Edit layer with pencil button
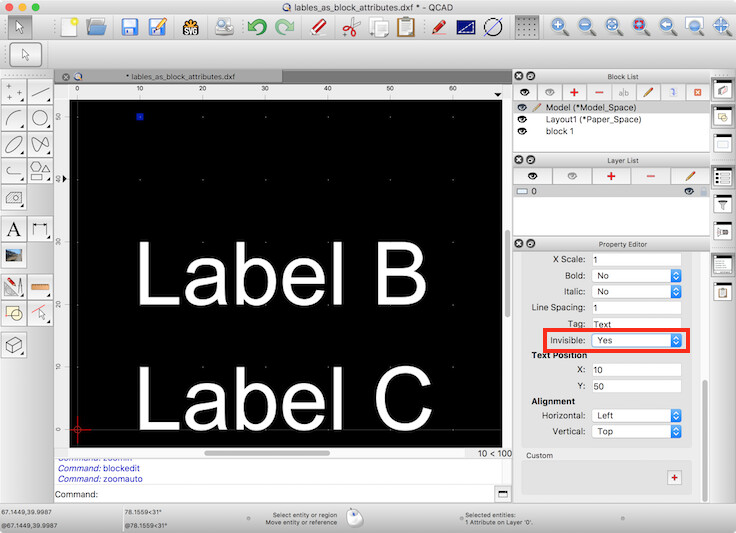The width and height of the screenshot is (736, 533). click(690, 176)
